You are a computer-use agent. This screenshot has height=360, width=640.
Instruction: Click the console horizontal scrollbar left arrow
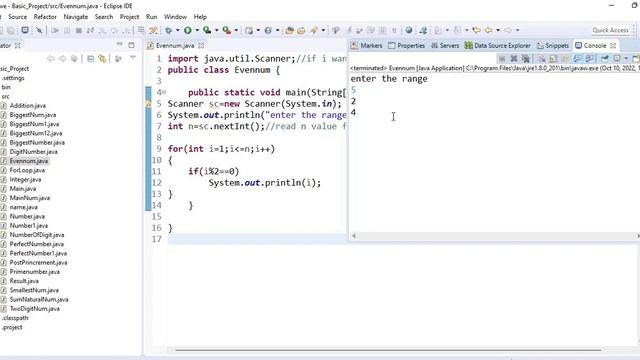(x=354, y=236)
